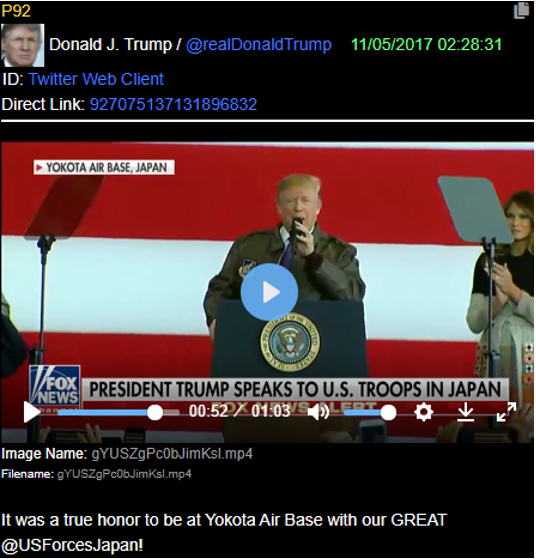Open video settings gear icon
Screen dimensions: 536x559
[423, 412]
